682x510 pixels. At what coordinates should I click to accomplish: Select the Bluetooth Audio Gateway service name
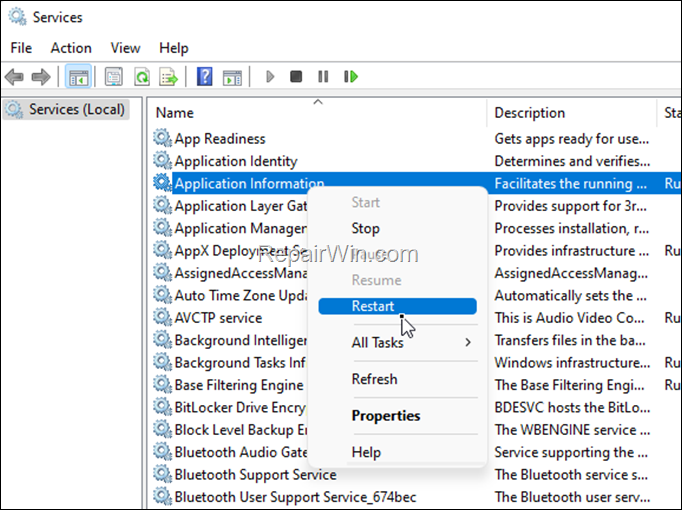[241, 453]
